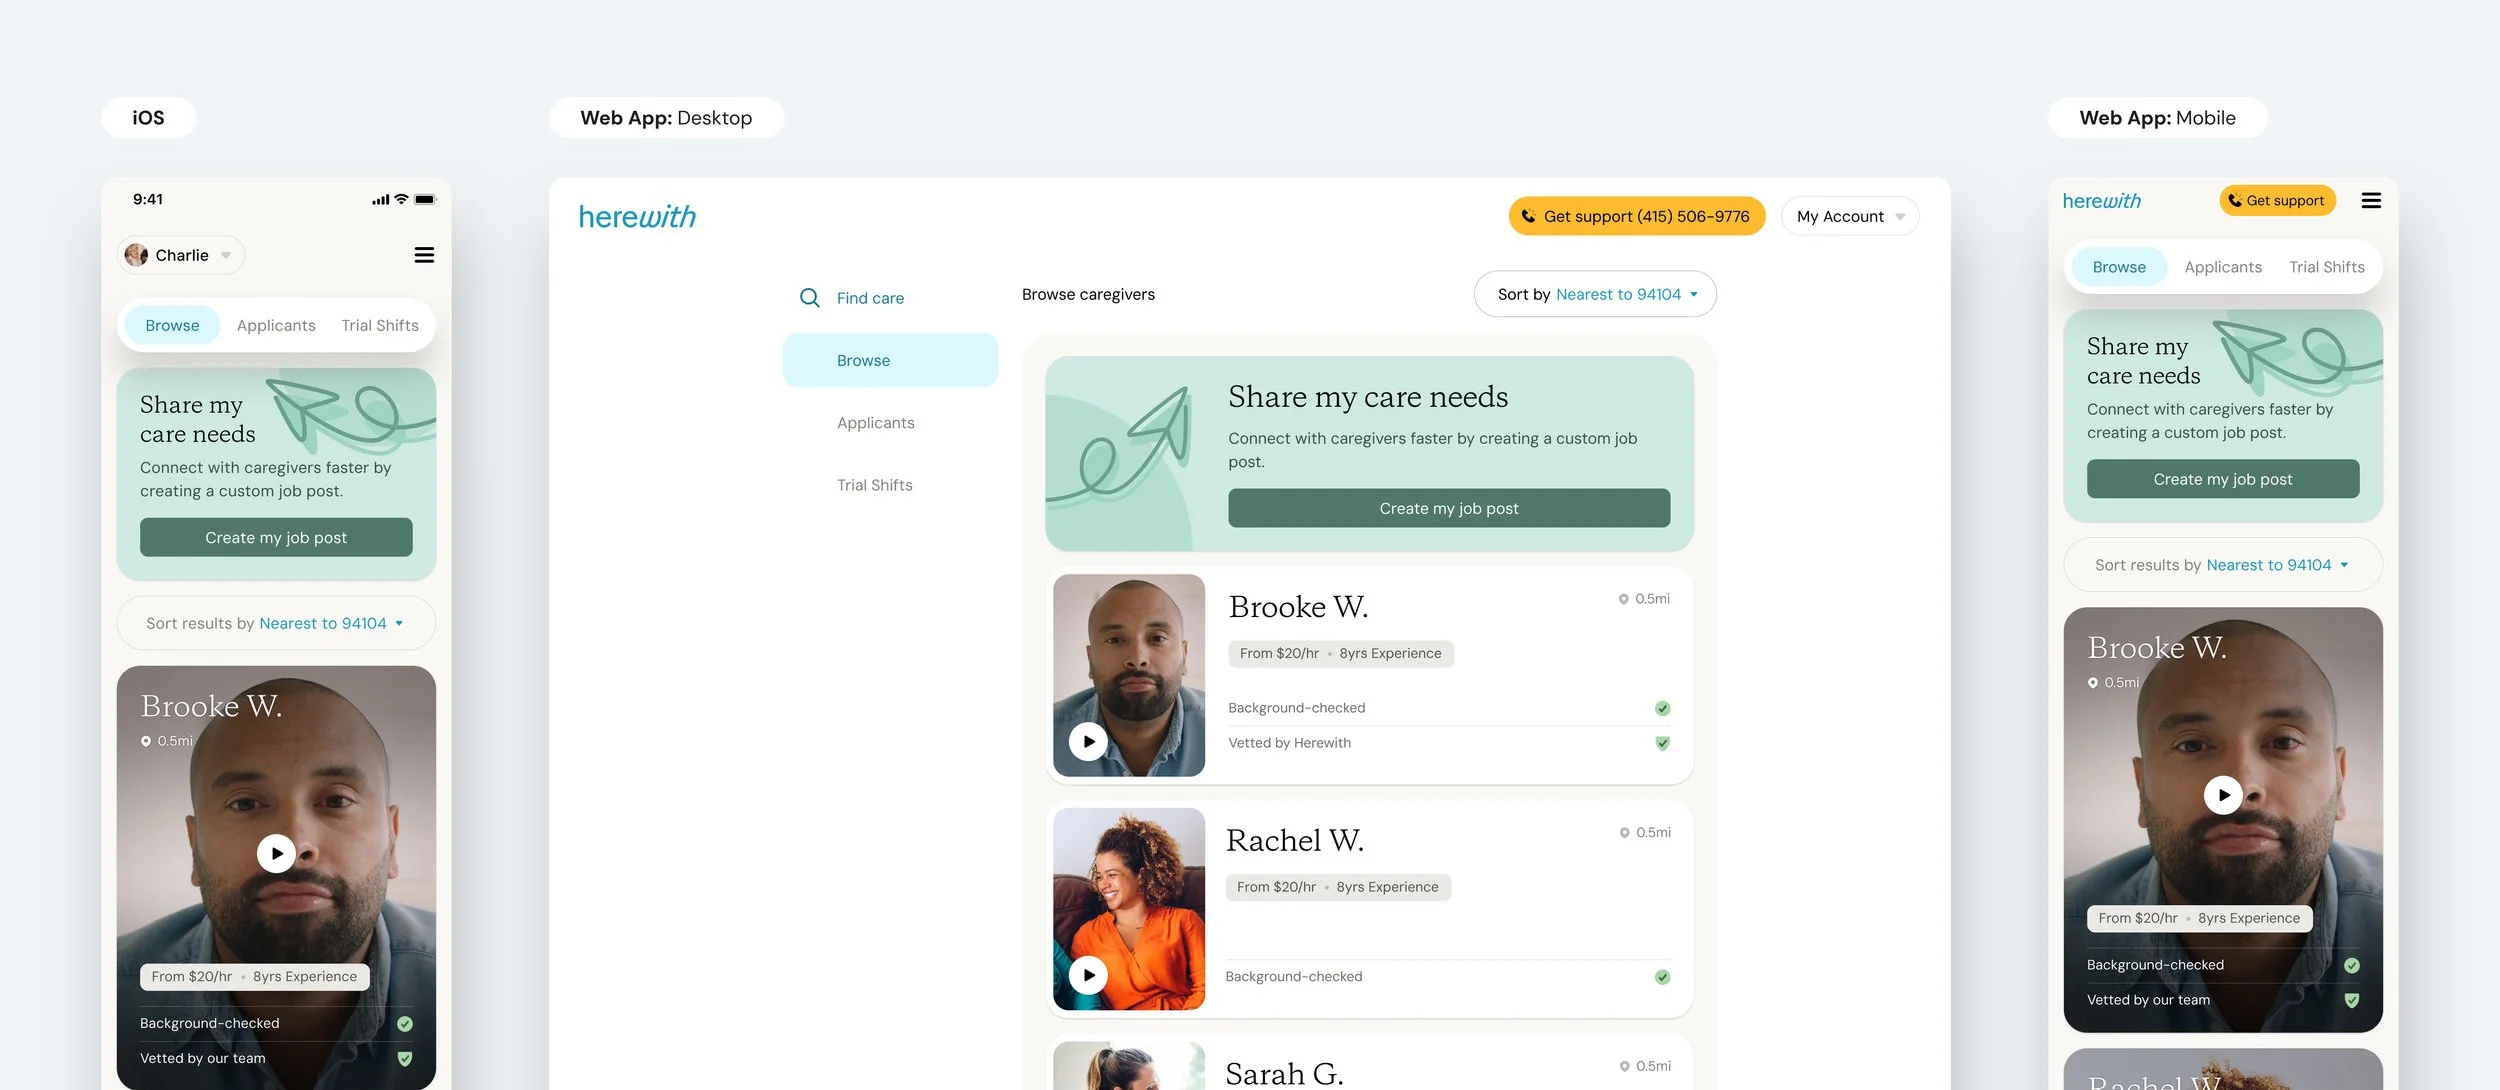Click Get support (415) 506-9776 button

pos(1636,217)
